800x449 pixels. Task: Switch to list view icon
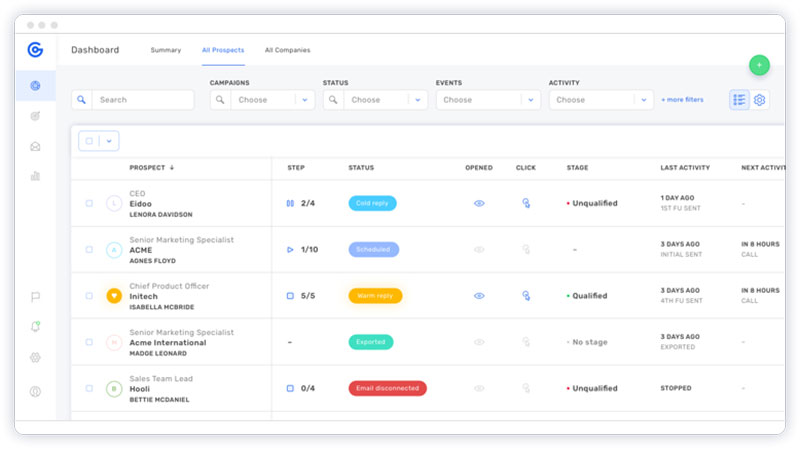tap(739, 100)
